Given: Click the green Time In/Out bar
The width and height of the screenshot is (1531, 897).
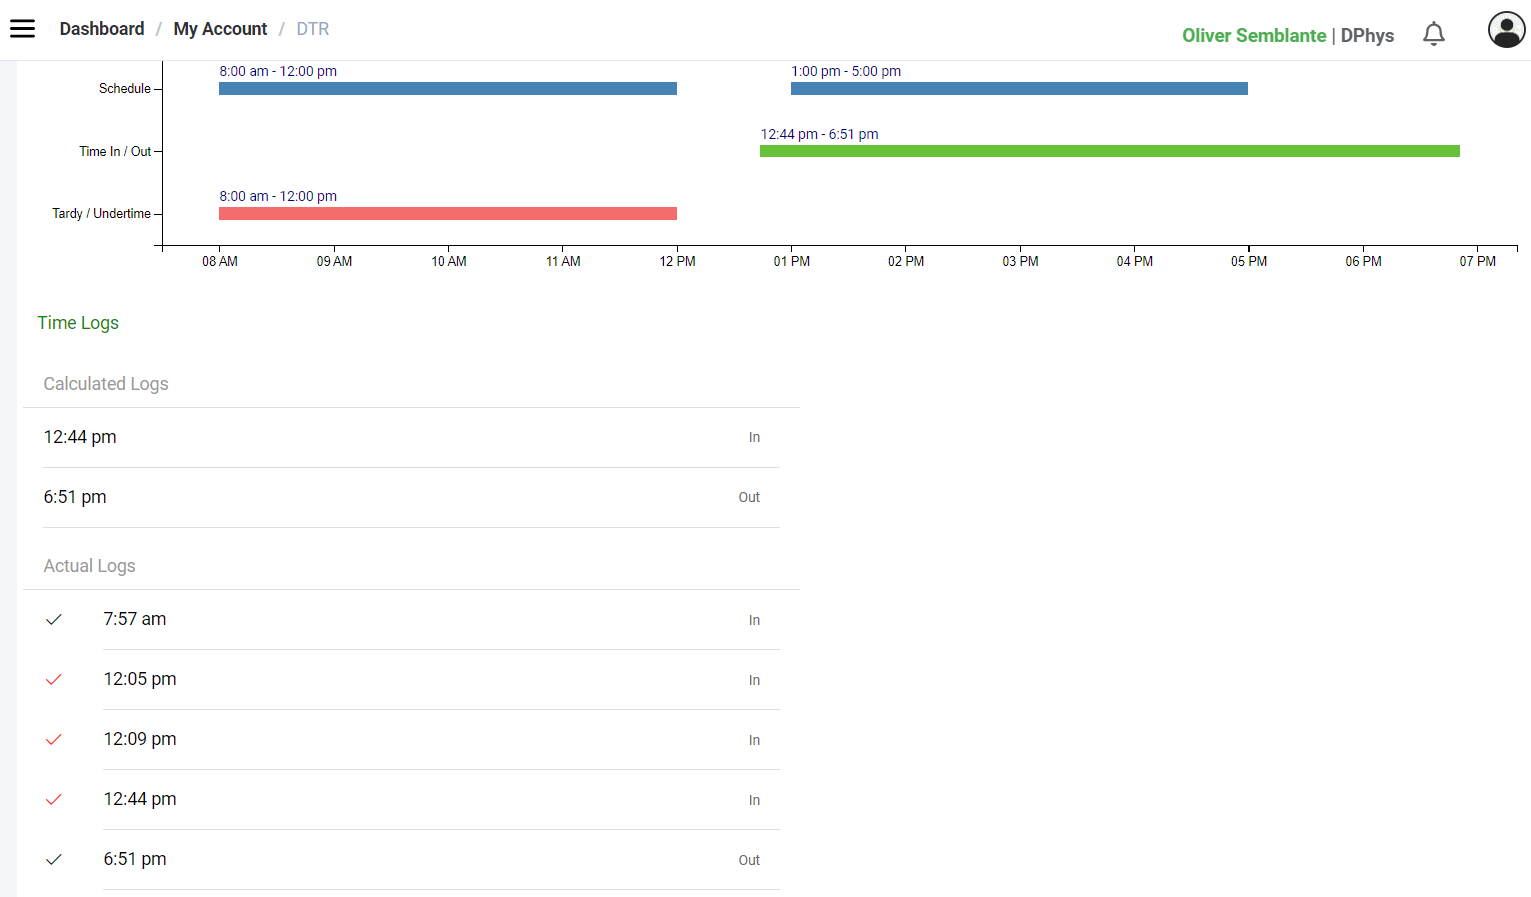Looking at the screenshot, I should click(1109, 151).
